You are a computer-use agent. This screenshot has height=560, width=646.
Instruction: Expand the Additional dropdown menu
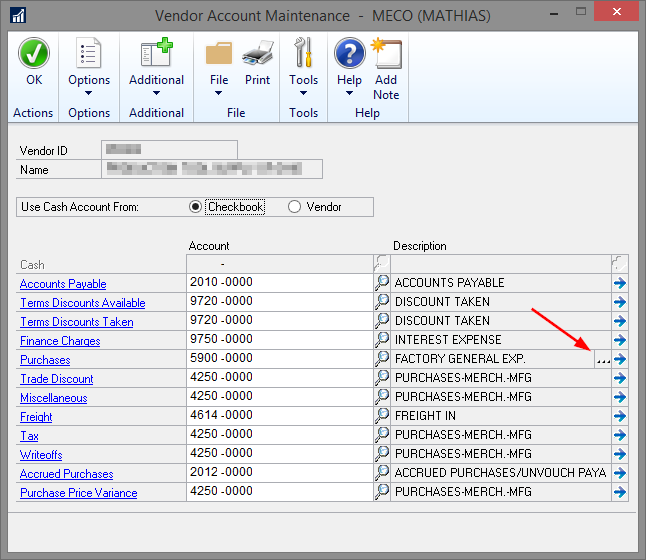(x=156, y=80)
